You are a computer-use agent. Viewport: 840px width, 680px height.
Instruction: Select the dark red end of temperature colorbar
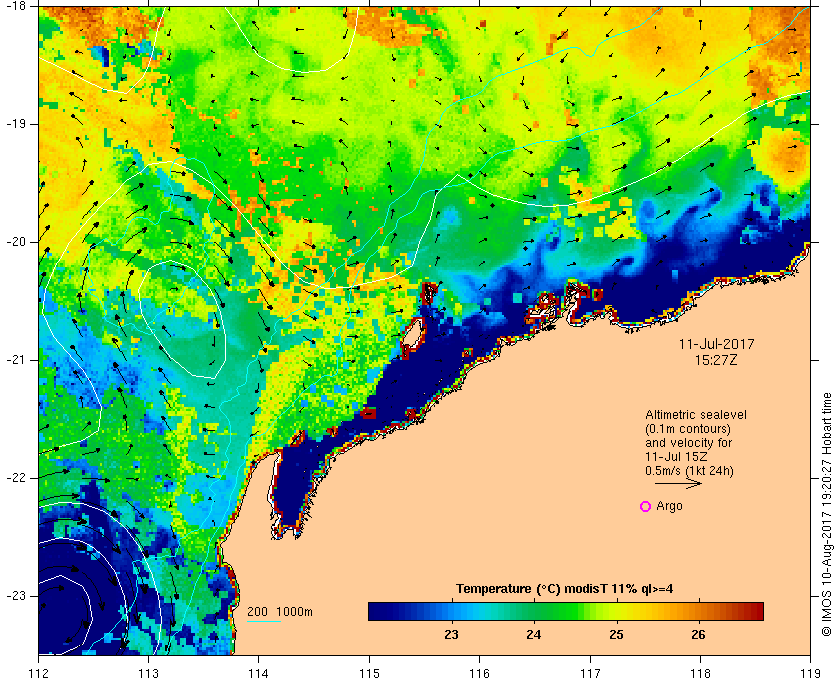[x=756, y=611]
